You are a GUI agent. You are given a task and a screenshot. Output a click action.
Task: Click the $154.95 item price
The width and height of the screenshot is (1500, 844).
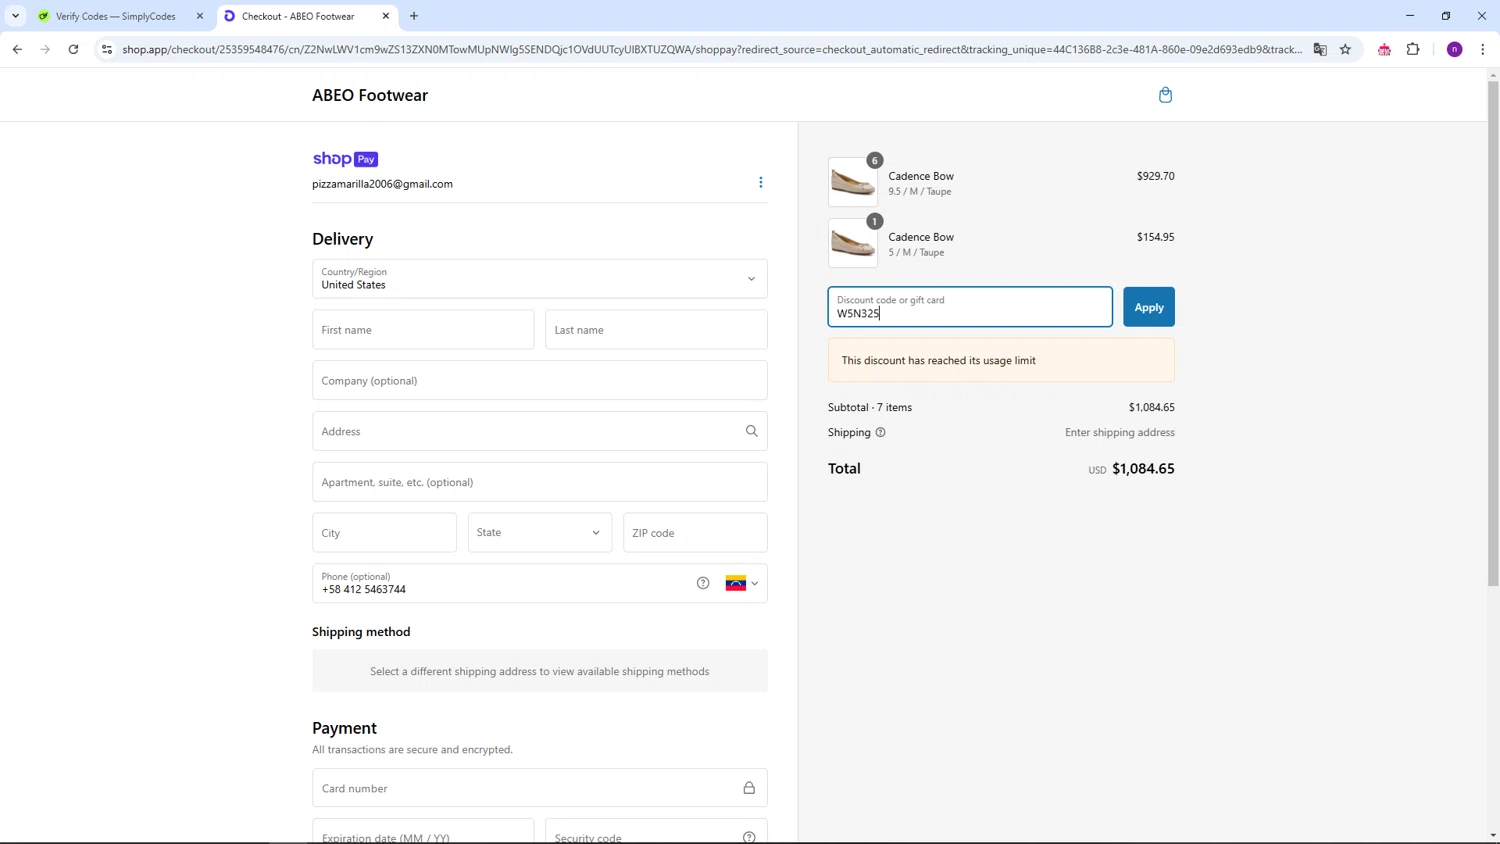point(1155,237)
